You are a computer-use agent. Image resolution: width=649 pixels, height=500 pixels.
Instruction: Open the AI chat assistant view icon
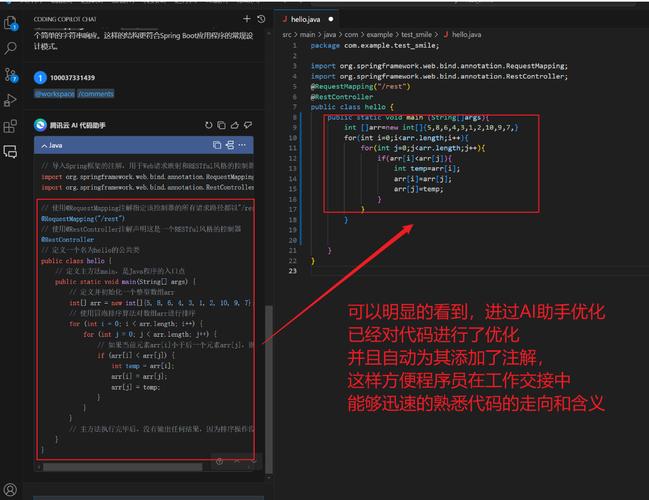tap(10, 152)
